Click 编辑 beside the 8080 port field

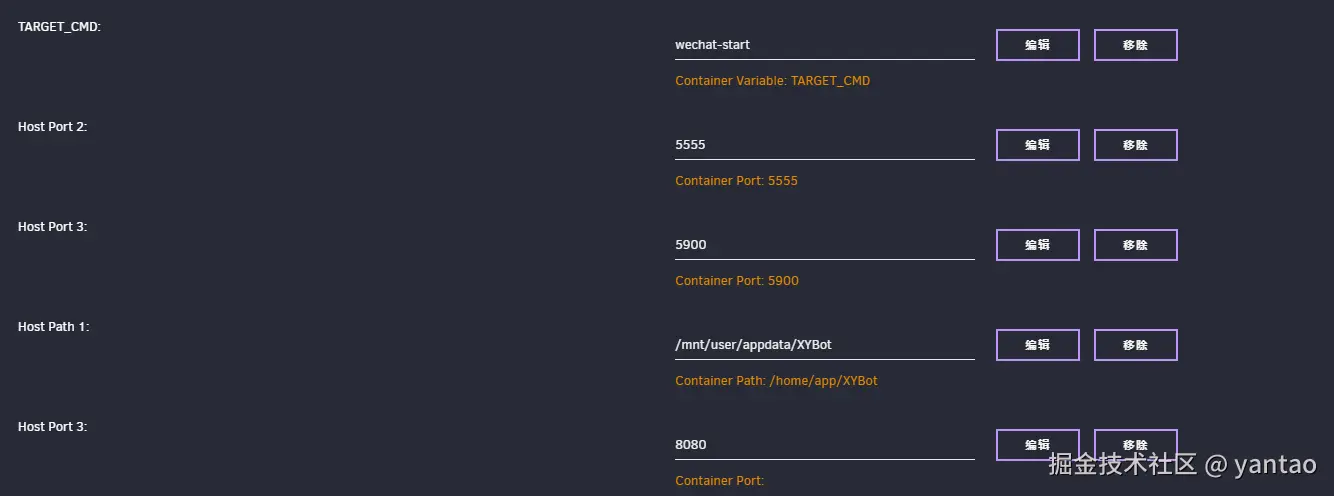(1037, 444)
